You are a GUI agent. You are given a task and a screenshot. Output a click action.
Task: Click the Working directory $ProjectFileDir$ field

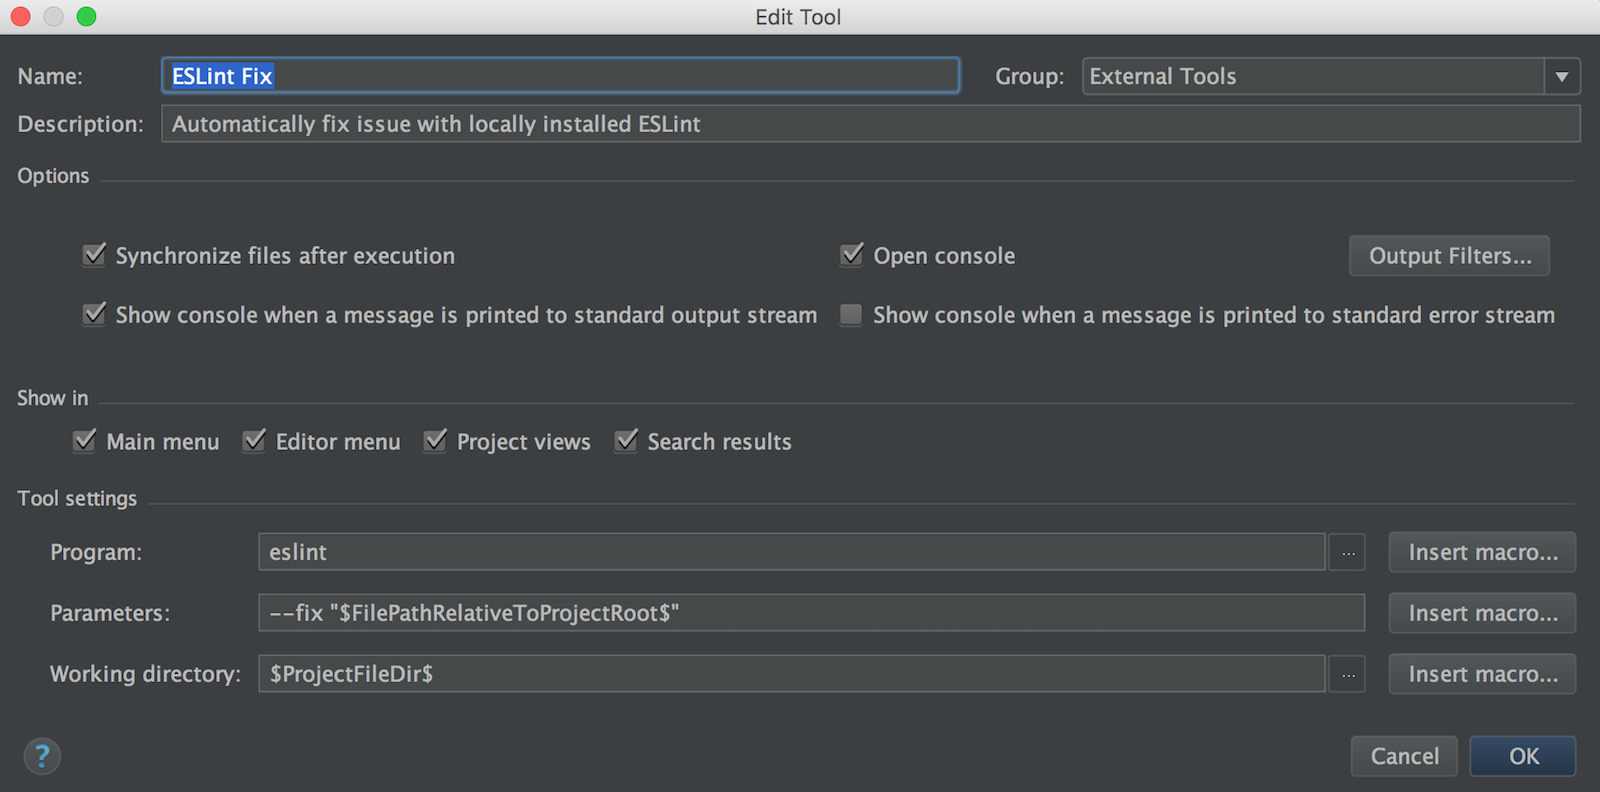[x=792, y=674]
